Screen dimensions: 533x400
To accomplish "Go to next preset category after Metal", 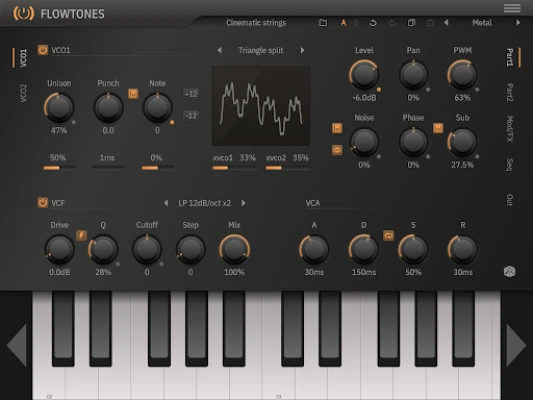I will pyautogui.click(x=518, y=23).
